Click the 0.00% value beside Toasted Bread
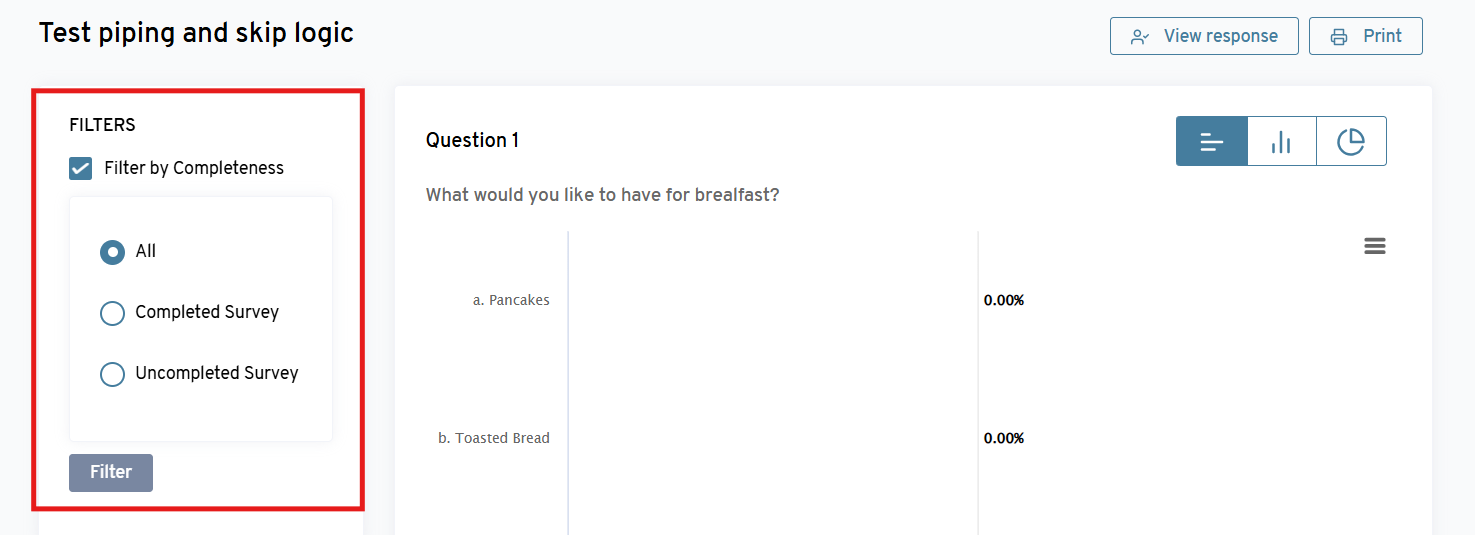The height and width of the screenshot is (535, 1475). click(x=1004, y=438)
